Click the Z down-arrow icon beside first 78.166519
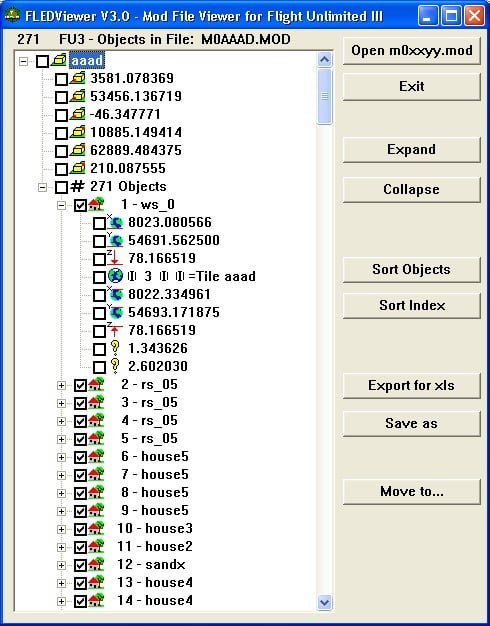This screenshot has width=490, height=626. coord(115,258)
